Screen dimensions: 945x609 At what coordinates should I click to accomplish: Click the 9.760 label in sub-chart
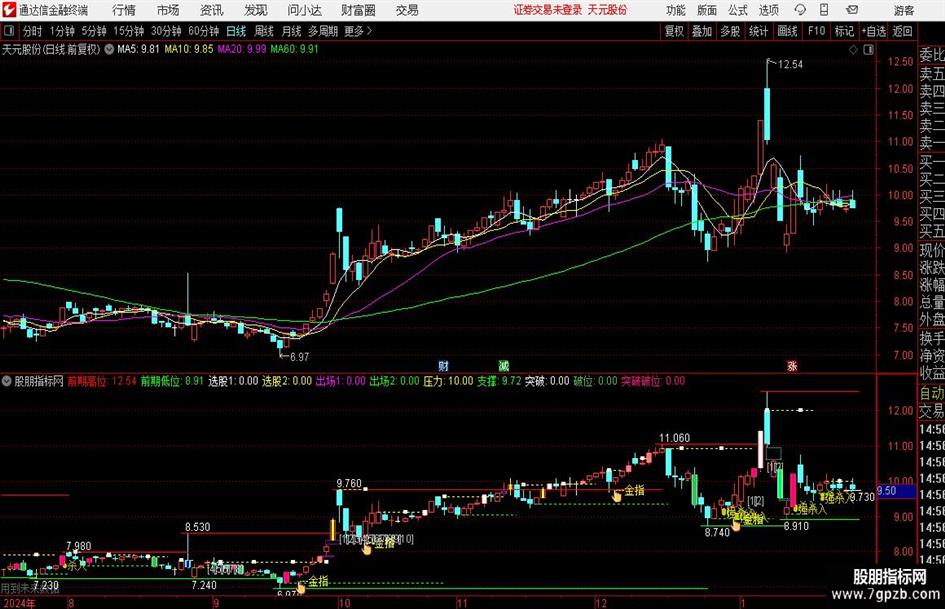[349, 484]
